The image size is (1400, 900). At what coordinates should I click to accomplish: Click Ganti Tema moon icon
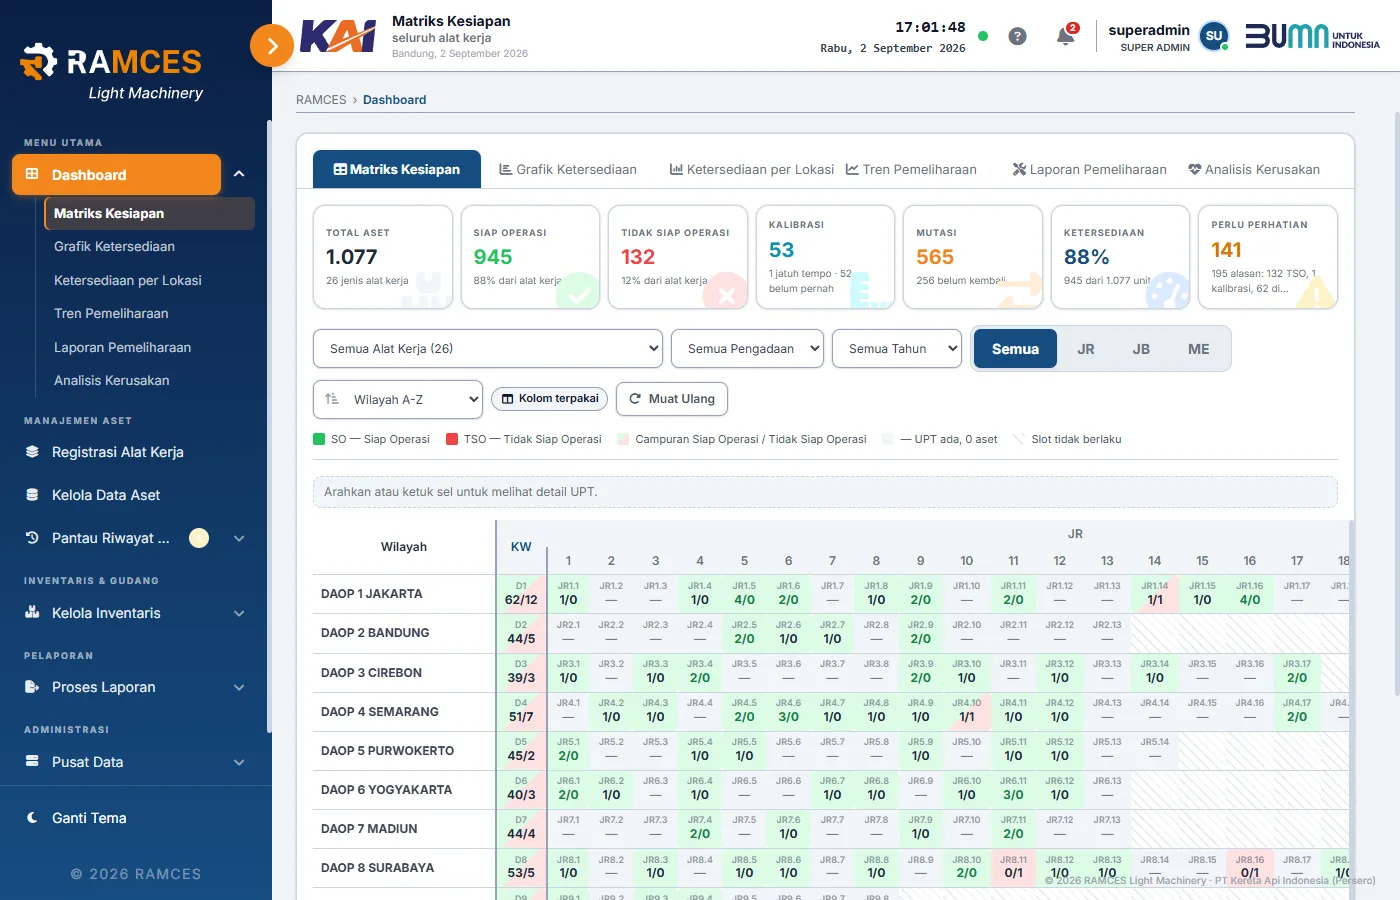pyautogui.click(x=32, y=818)
